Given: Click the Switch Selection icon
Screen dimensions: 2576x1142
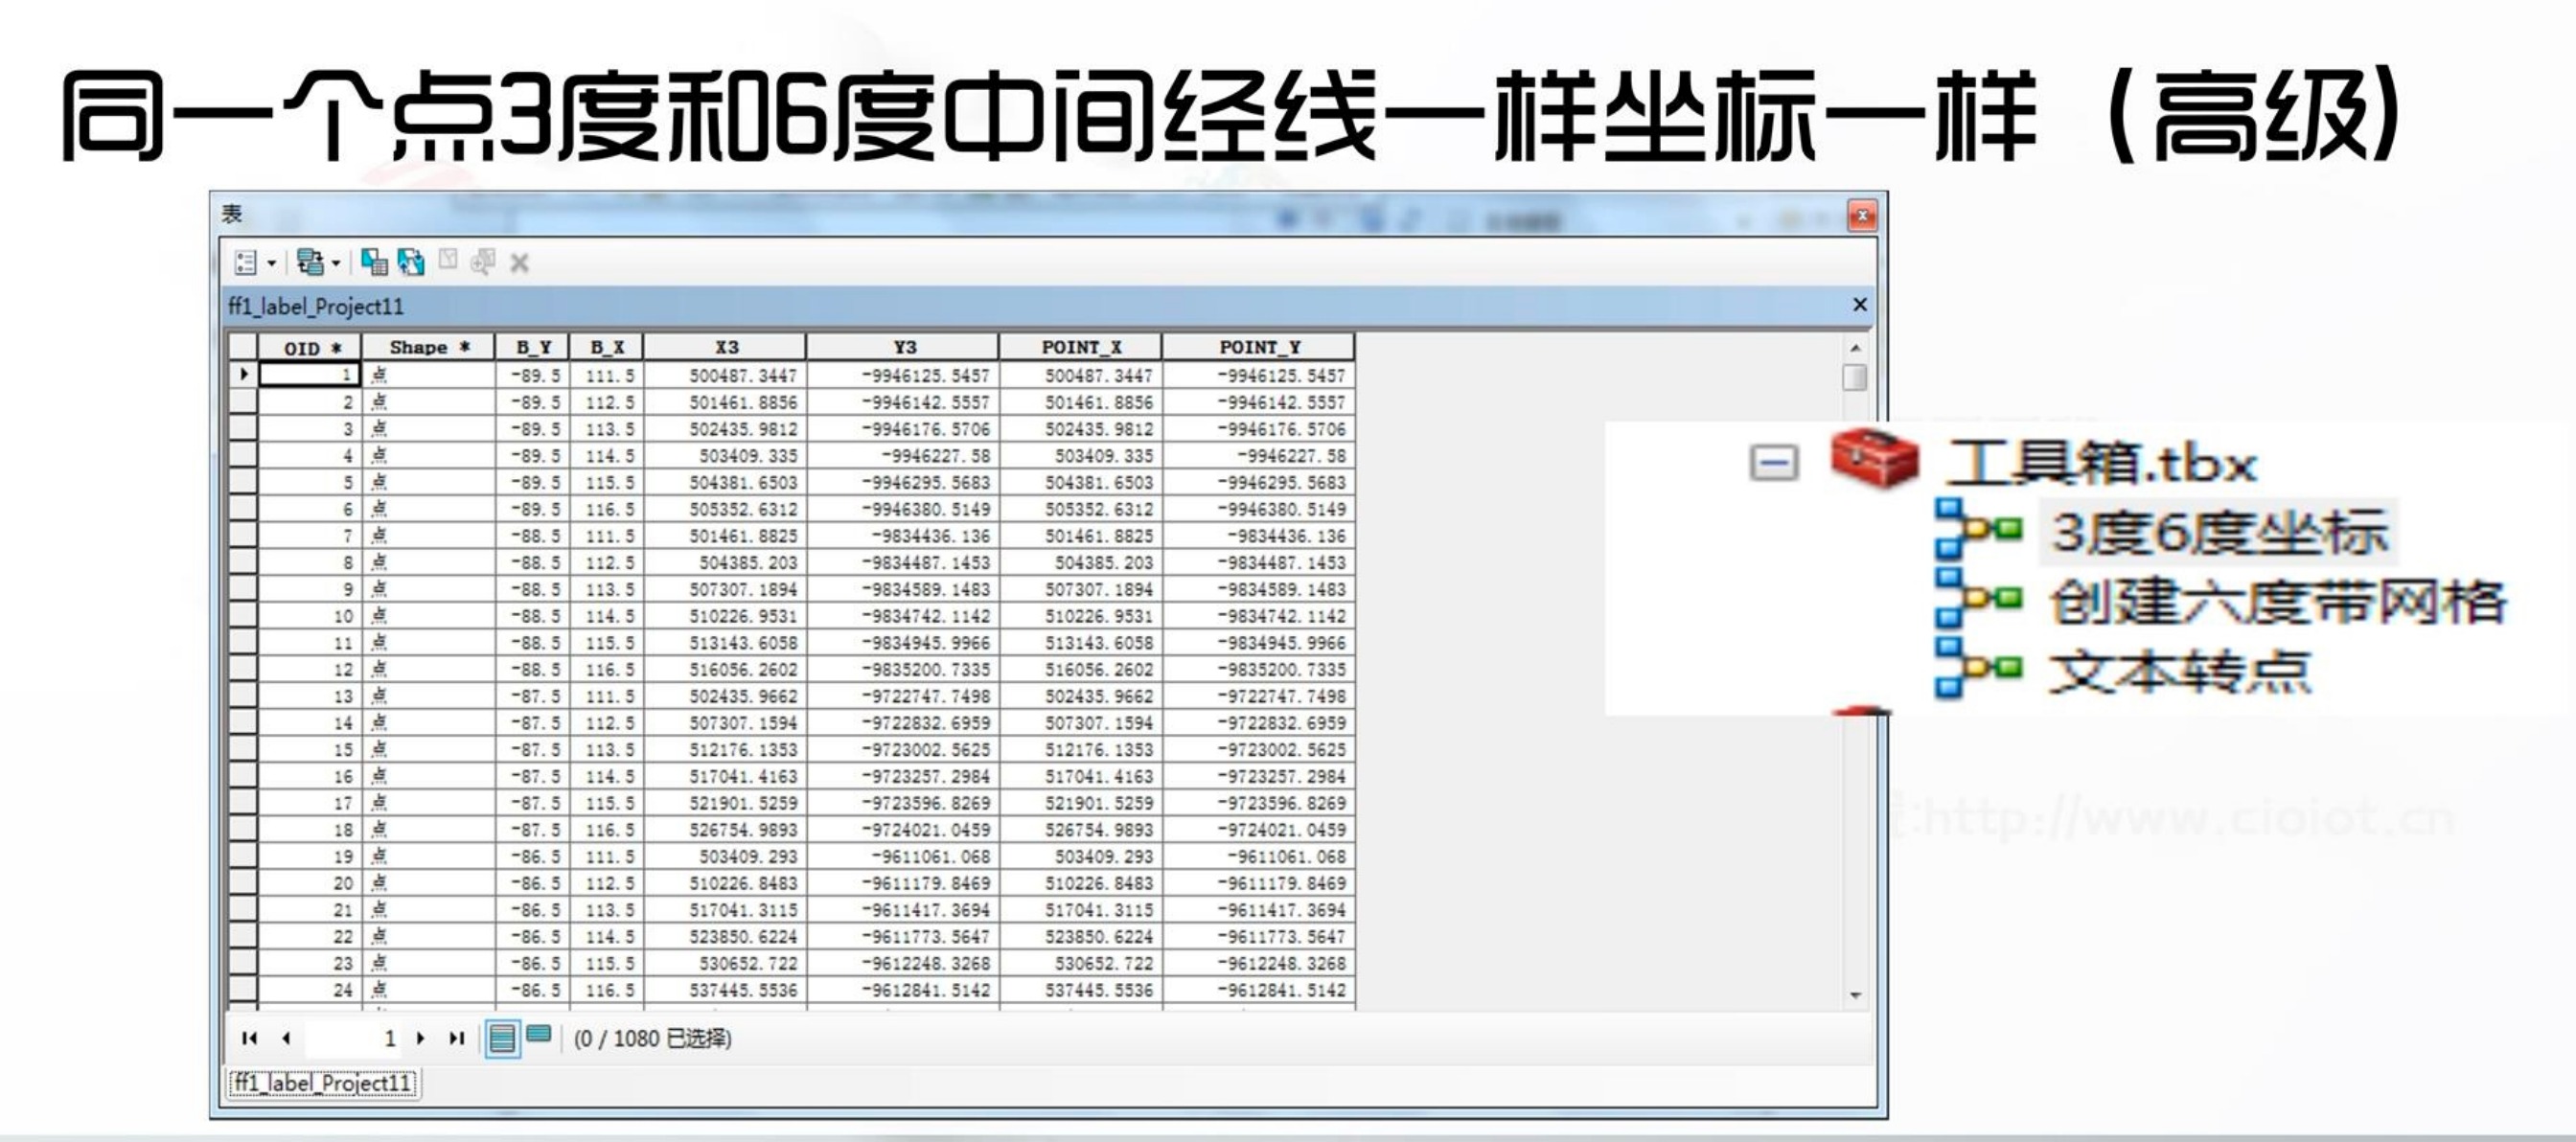Looking at the screenshot, I should tap(411, 262).
